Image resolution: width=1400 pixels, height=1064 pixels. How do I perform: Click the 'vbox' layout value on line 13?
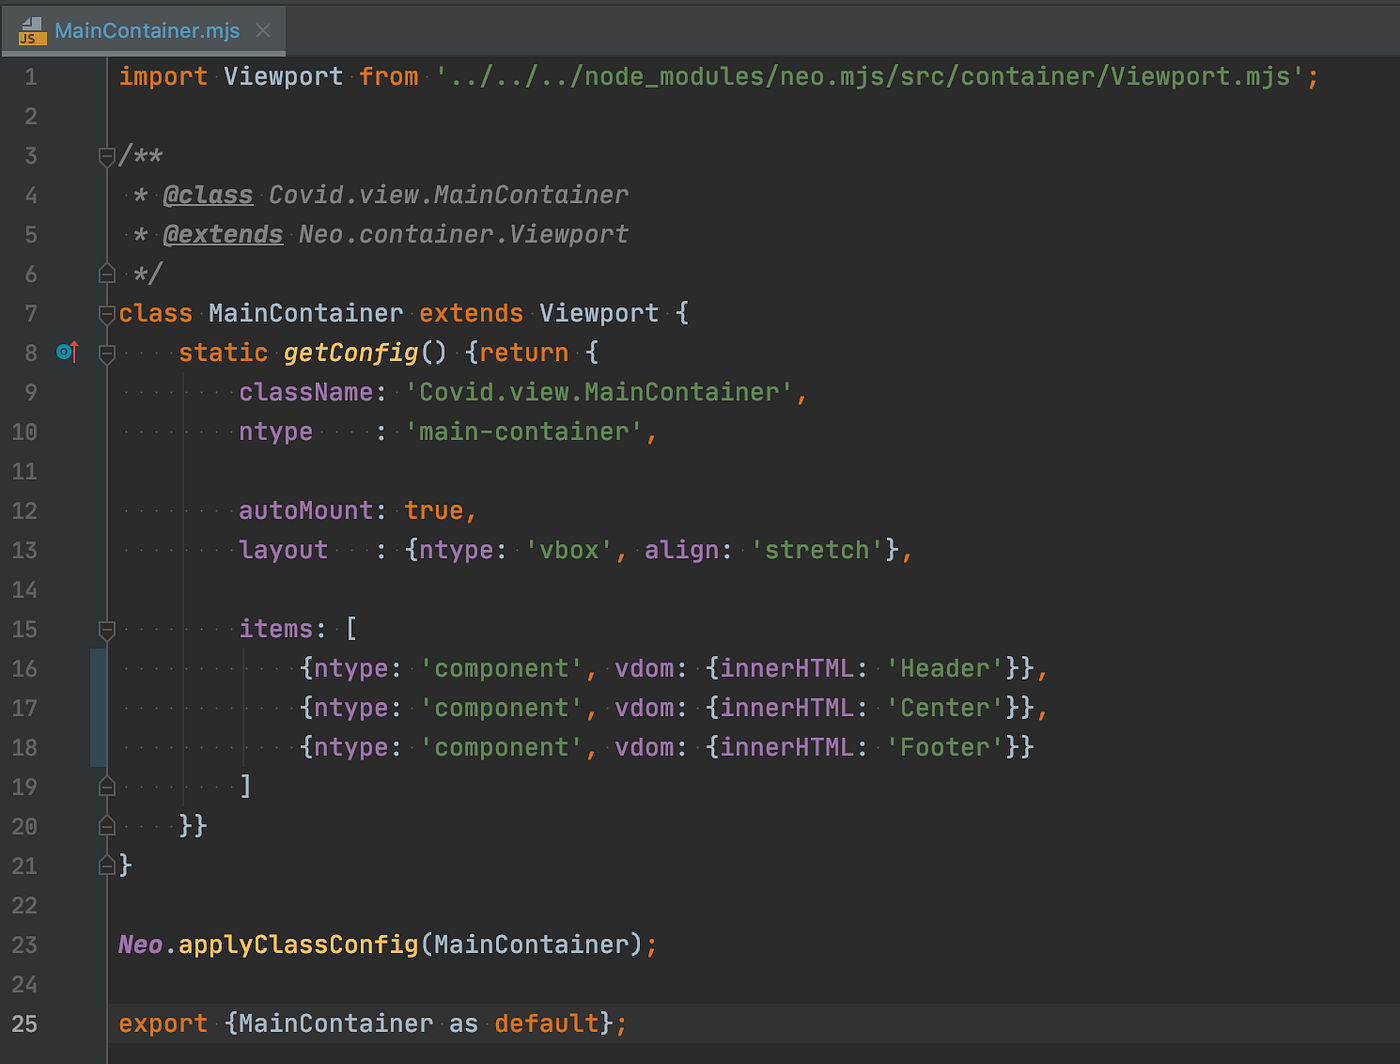pyautogui.click(x=570, y=549)
